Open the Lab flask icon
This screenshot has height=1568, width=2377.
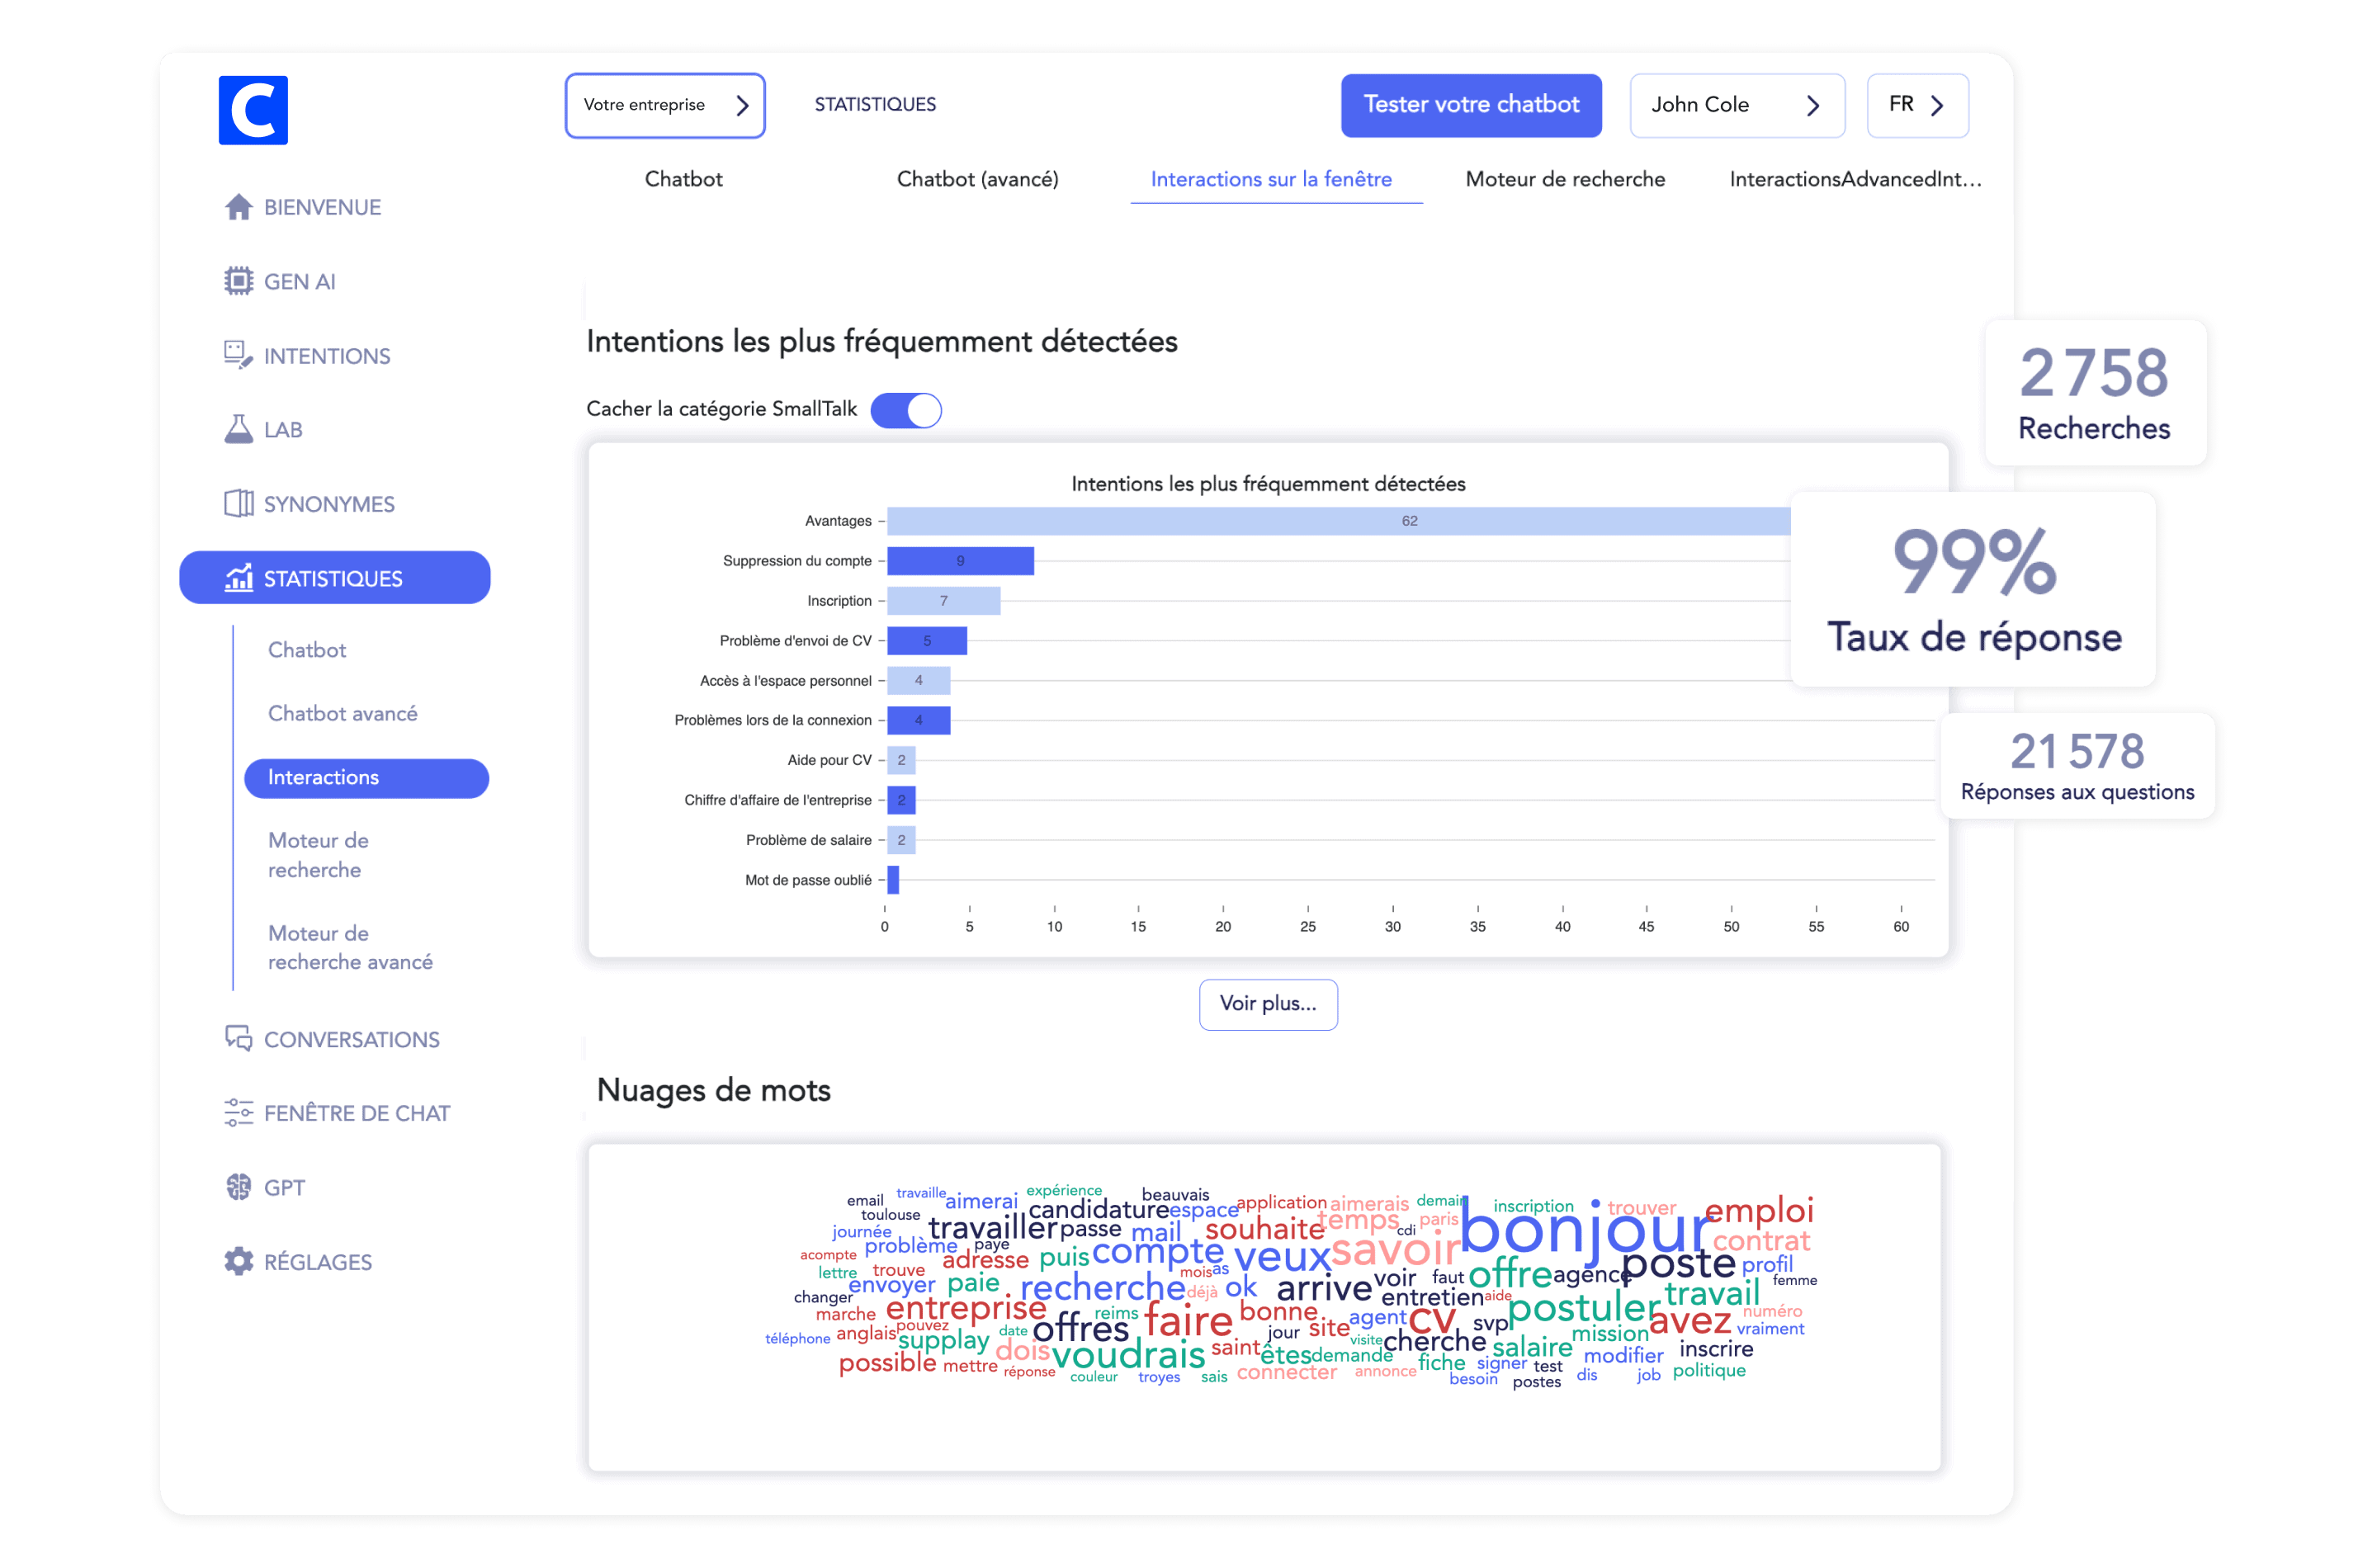click(238, 429)
